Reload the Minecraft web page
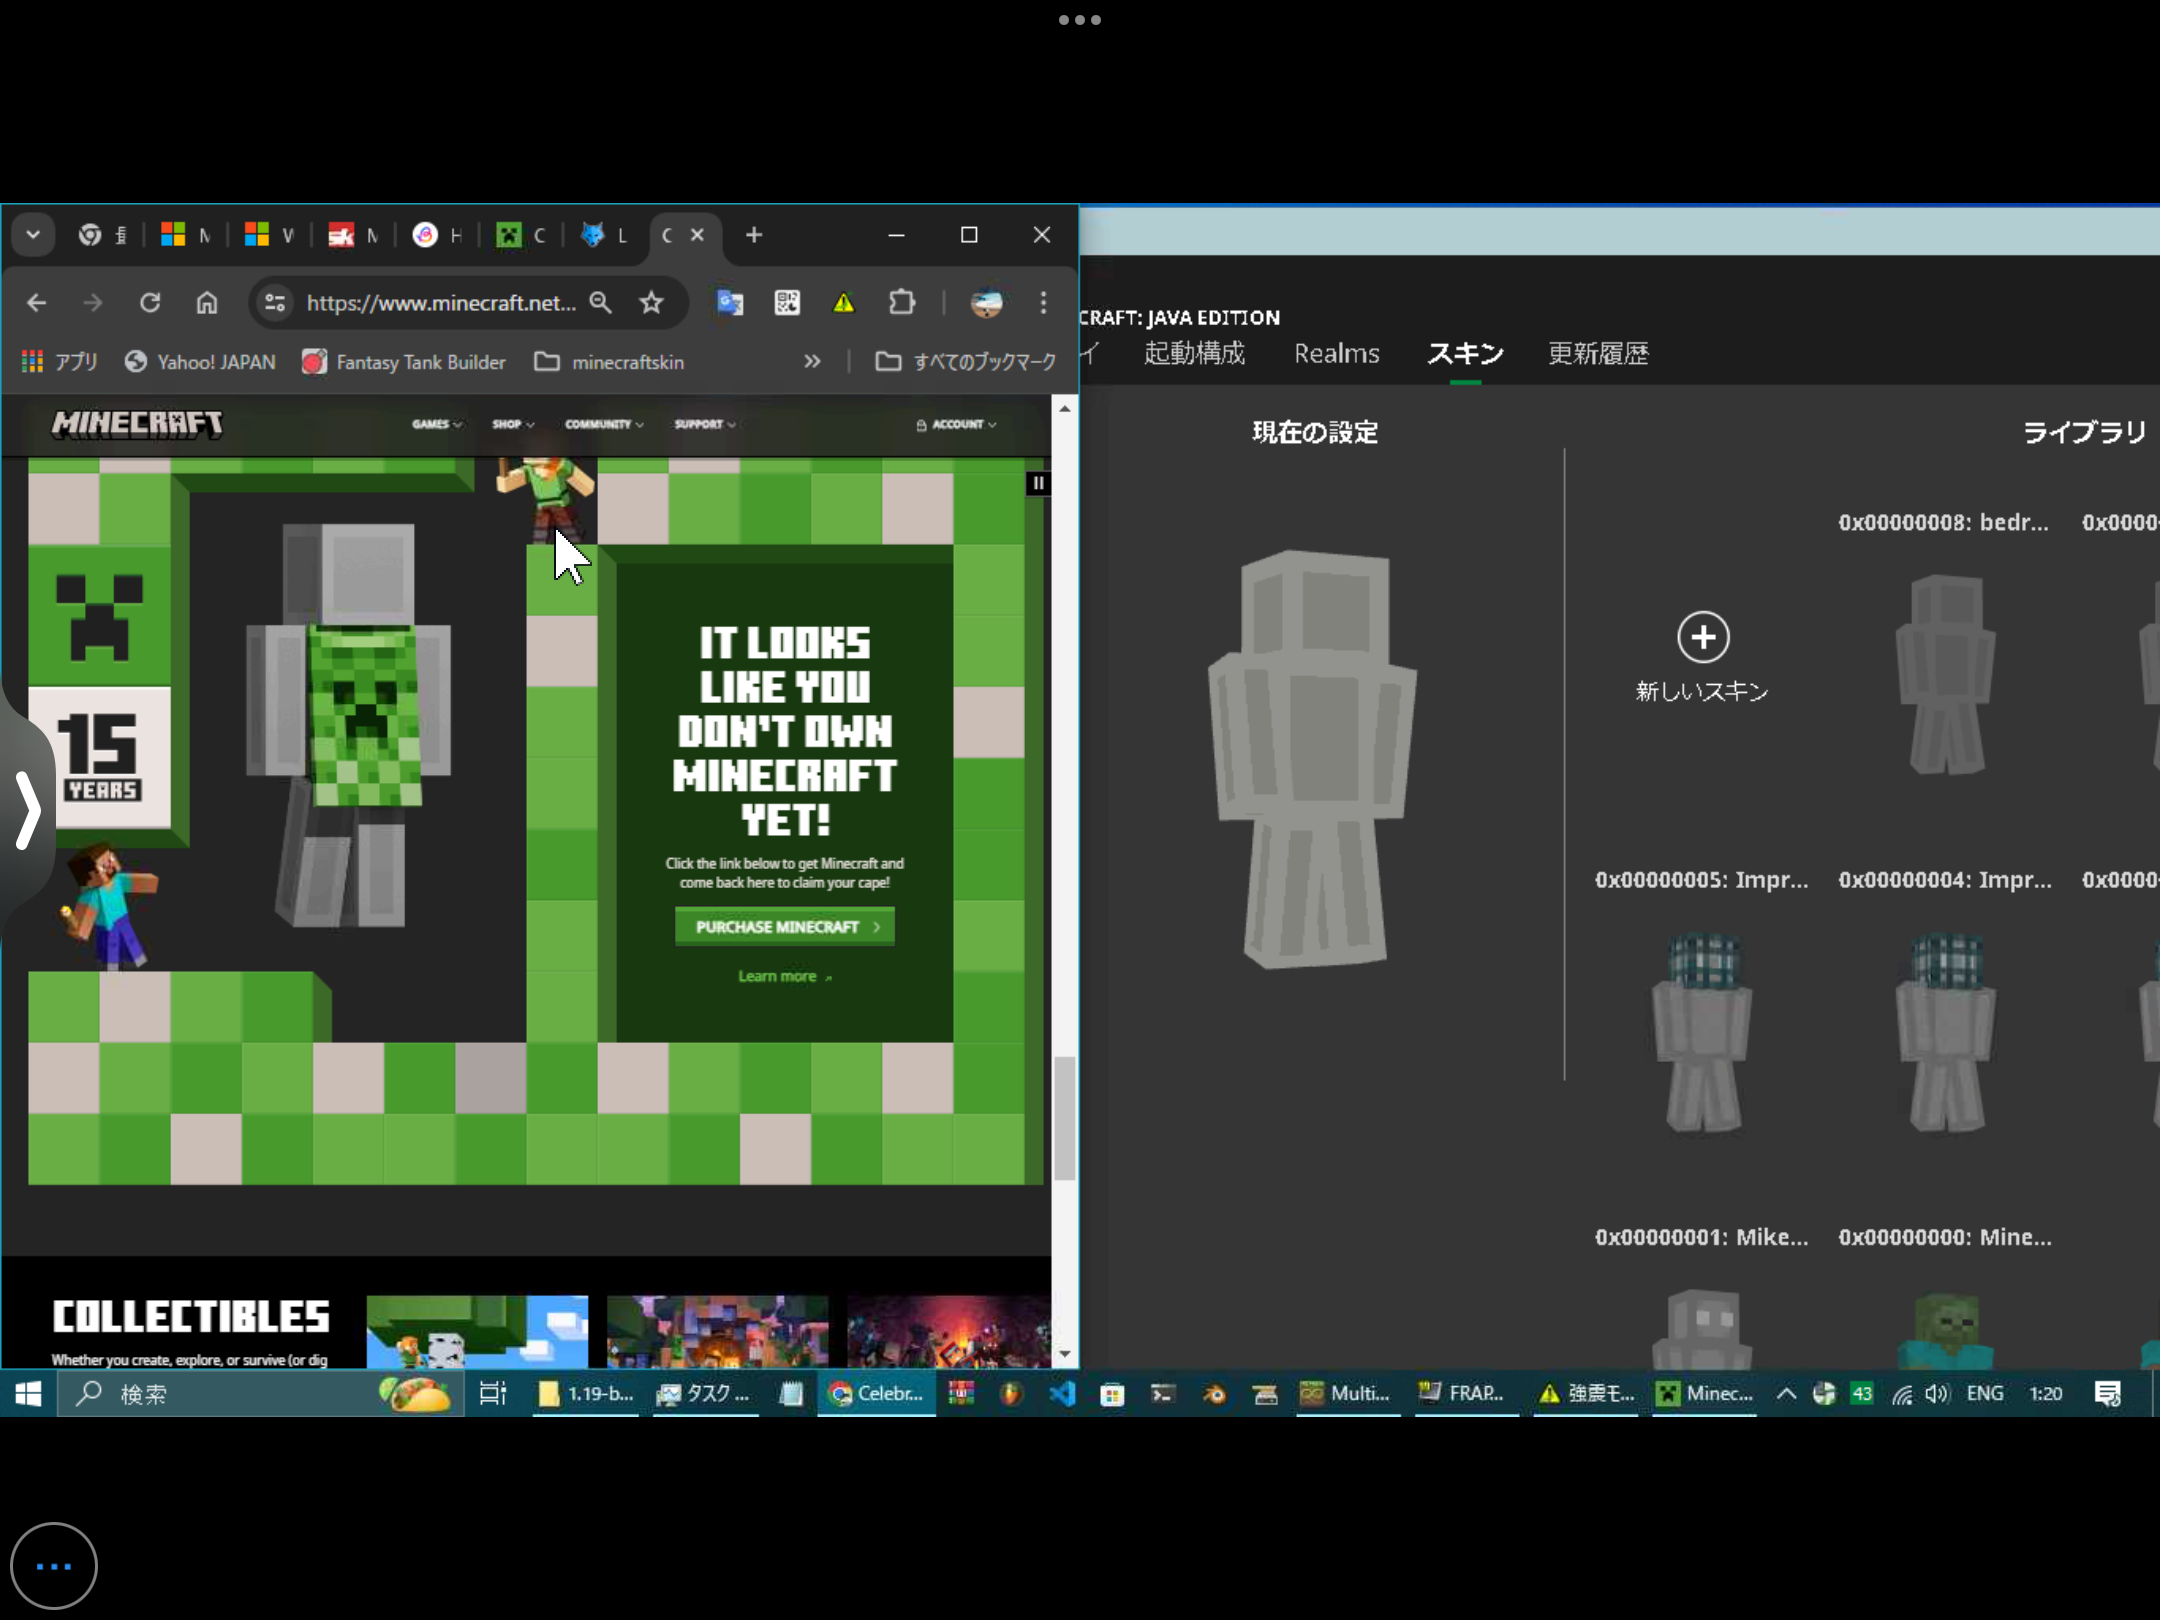 click(150, 302)
